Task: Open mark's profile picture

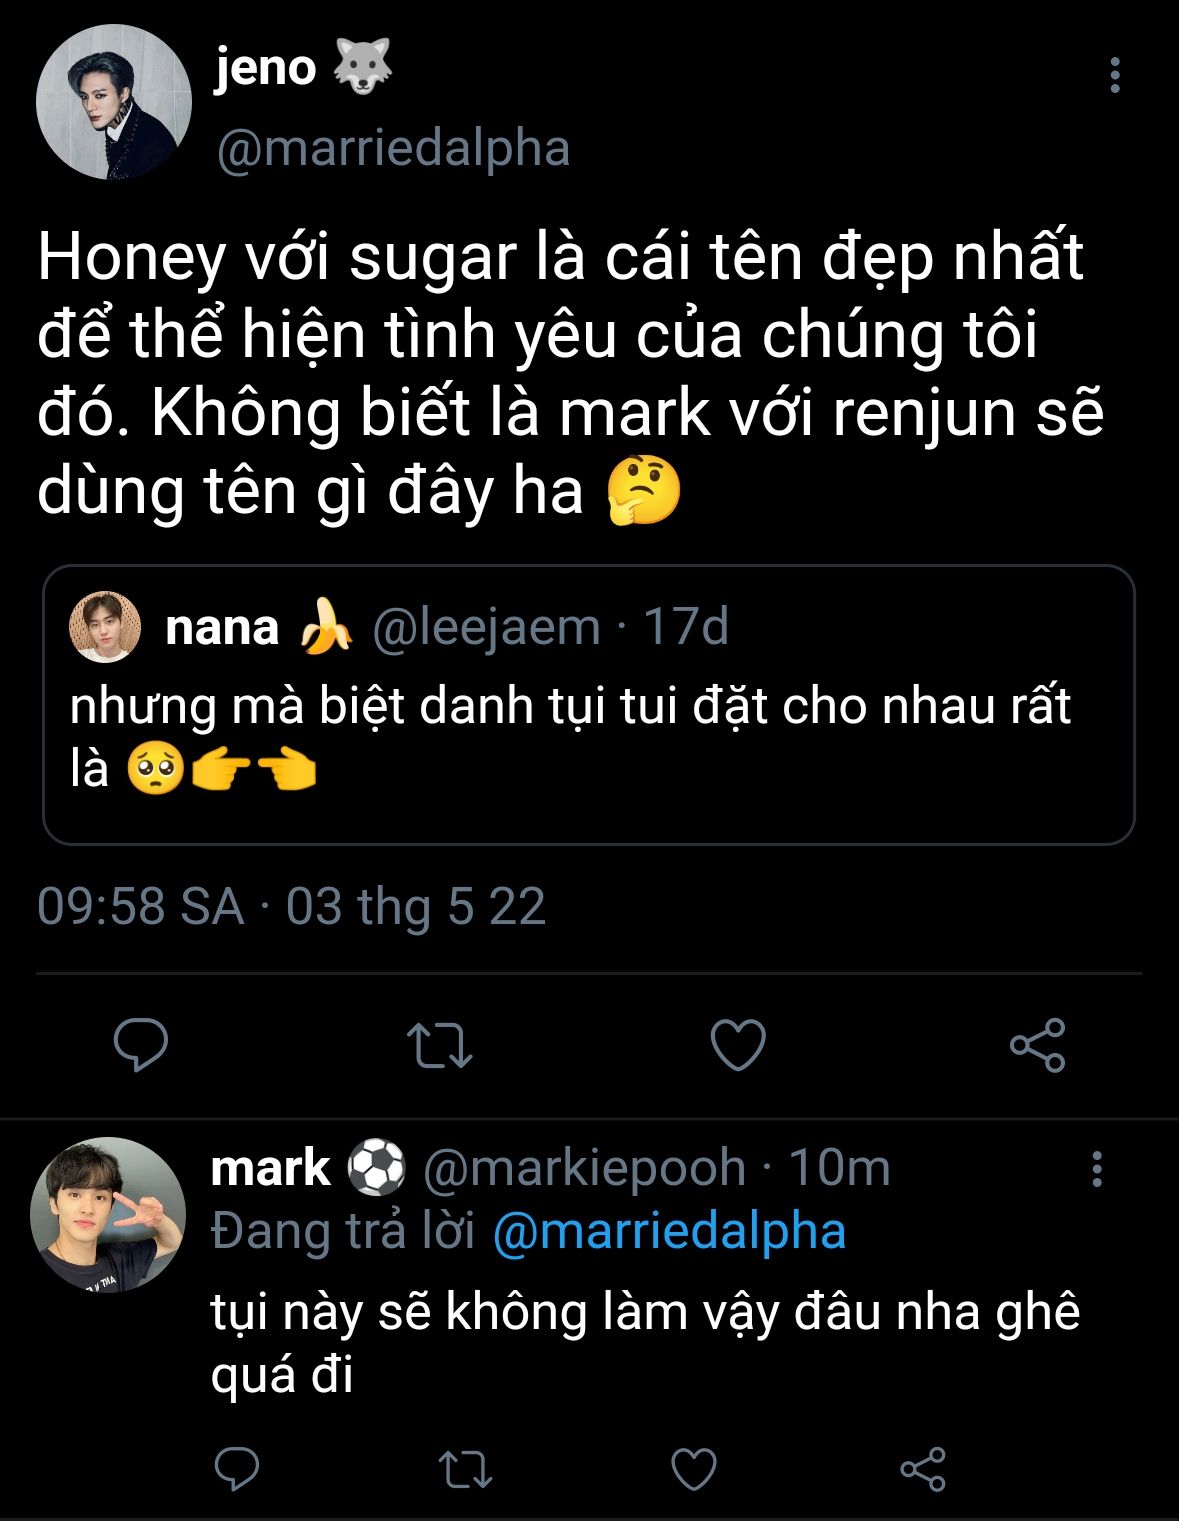Action: coord(108,1214)
